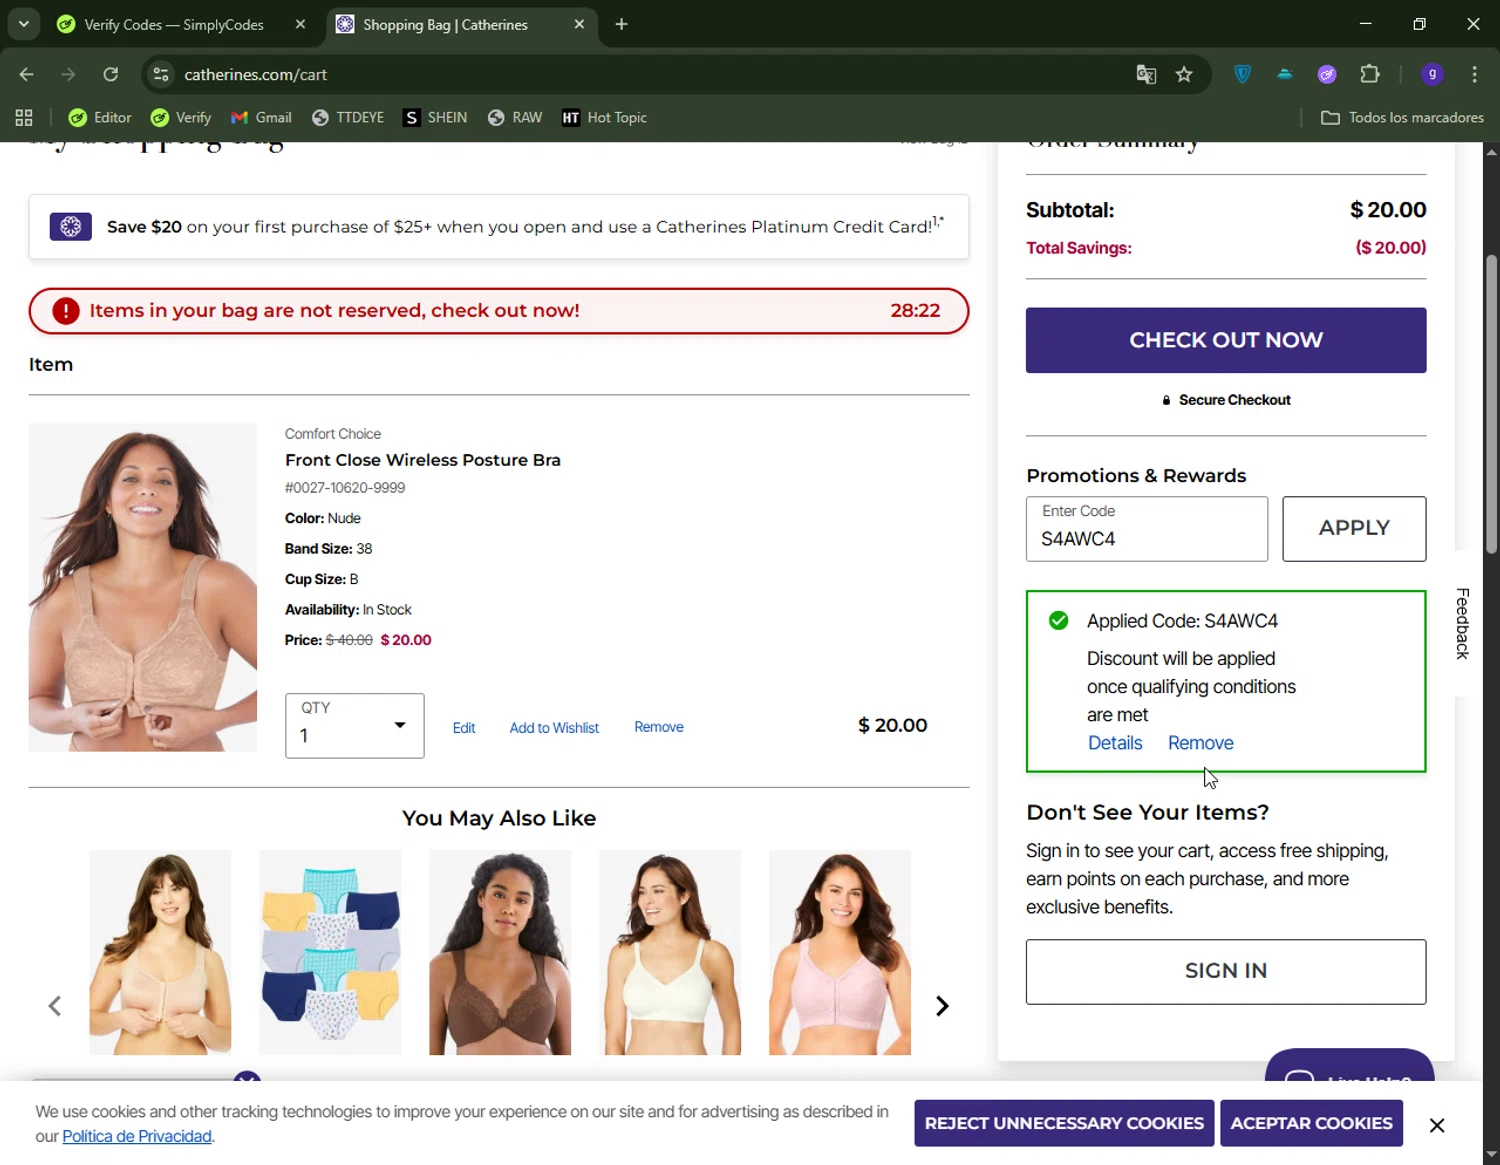The height and width of the screenshot is (1165, 1500).
Task: Open the RAW bookmark
Action: [x=515, y=118]
